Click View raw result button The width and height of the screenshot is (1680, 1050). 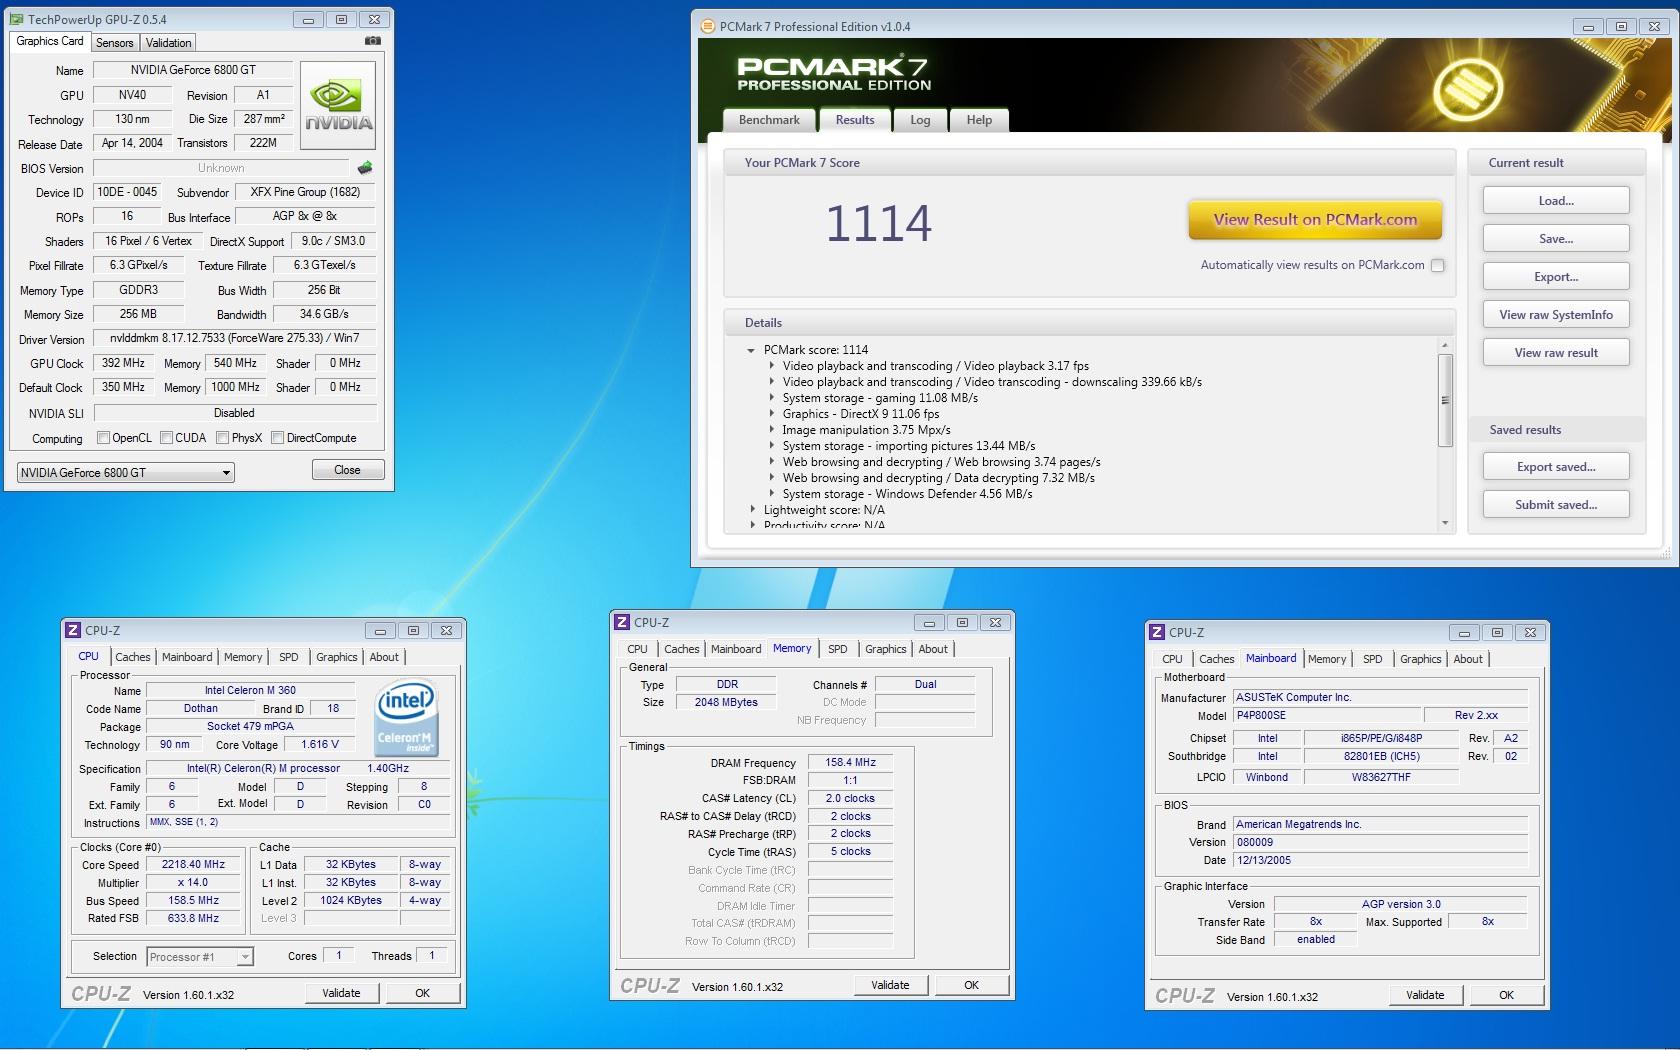tap(1556, 353)
